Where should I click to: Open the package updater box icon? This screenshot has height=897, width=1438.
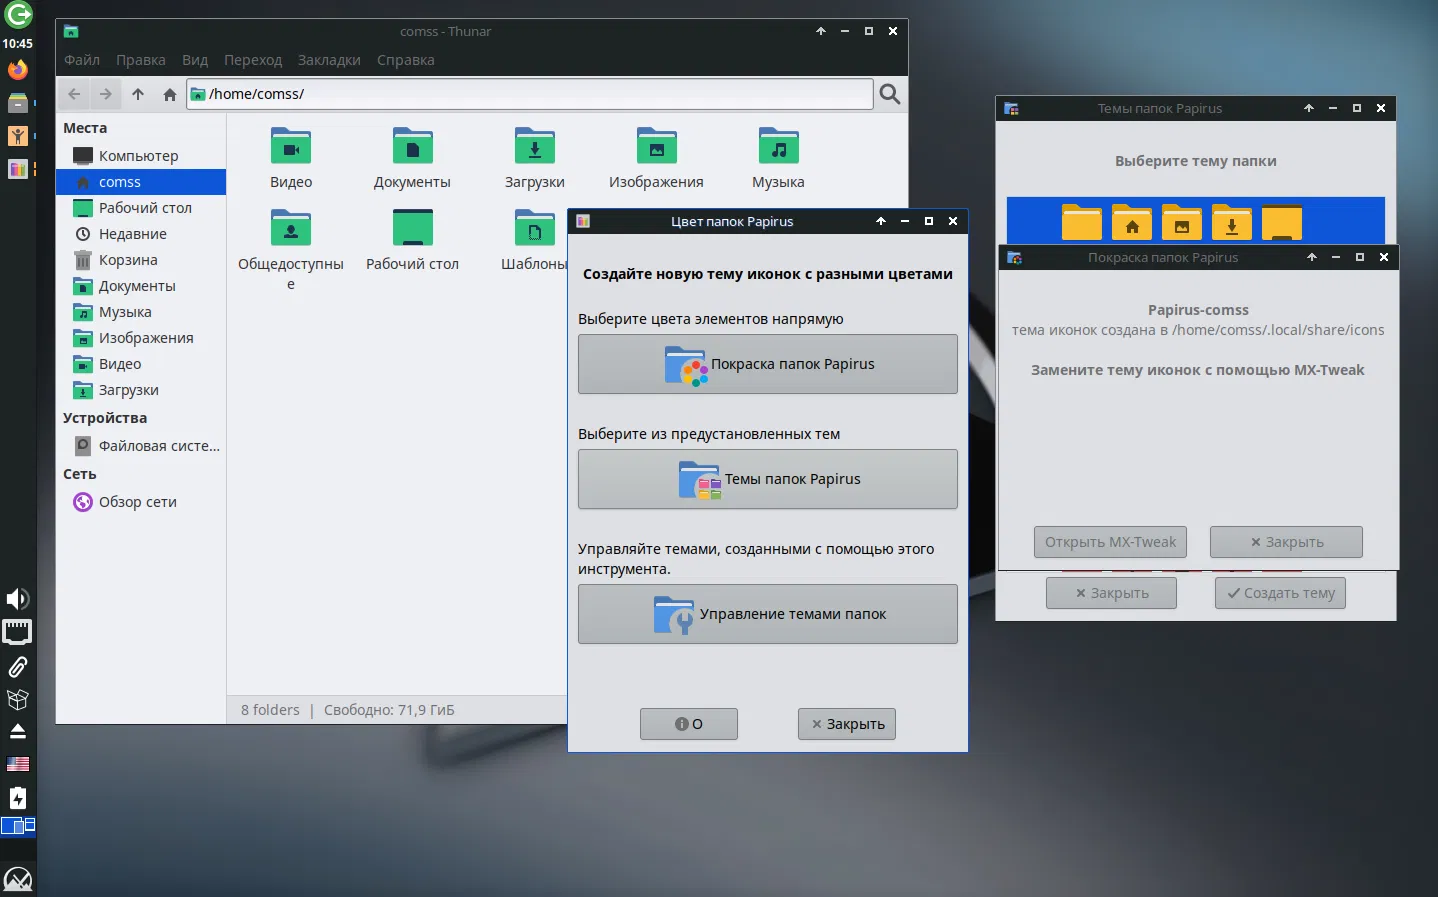pos(18,699)
